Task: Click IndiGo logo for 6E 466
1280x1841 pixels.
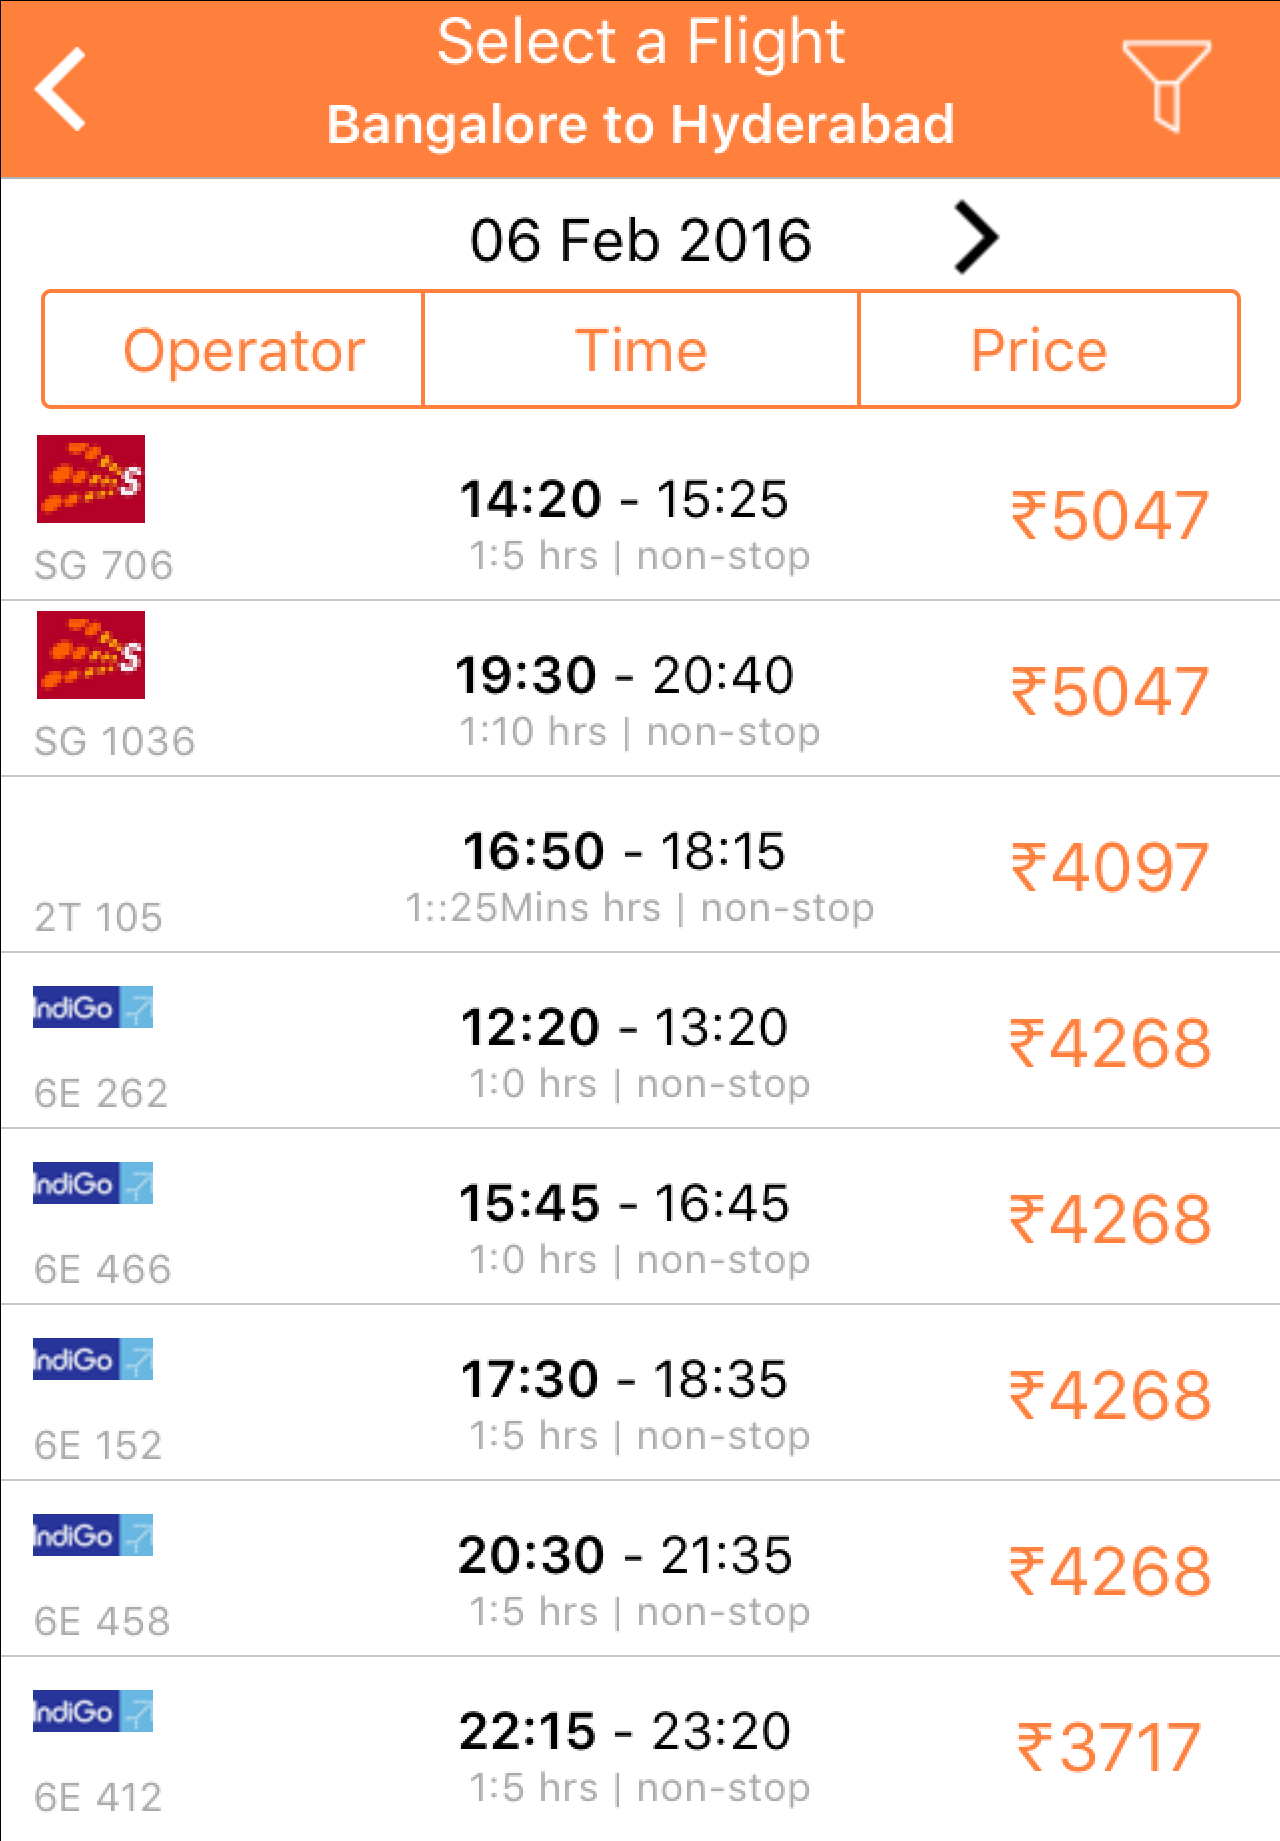Action: pyautogui.click(x=93, y=1183)
